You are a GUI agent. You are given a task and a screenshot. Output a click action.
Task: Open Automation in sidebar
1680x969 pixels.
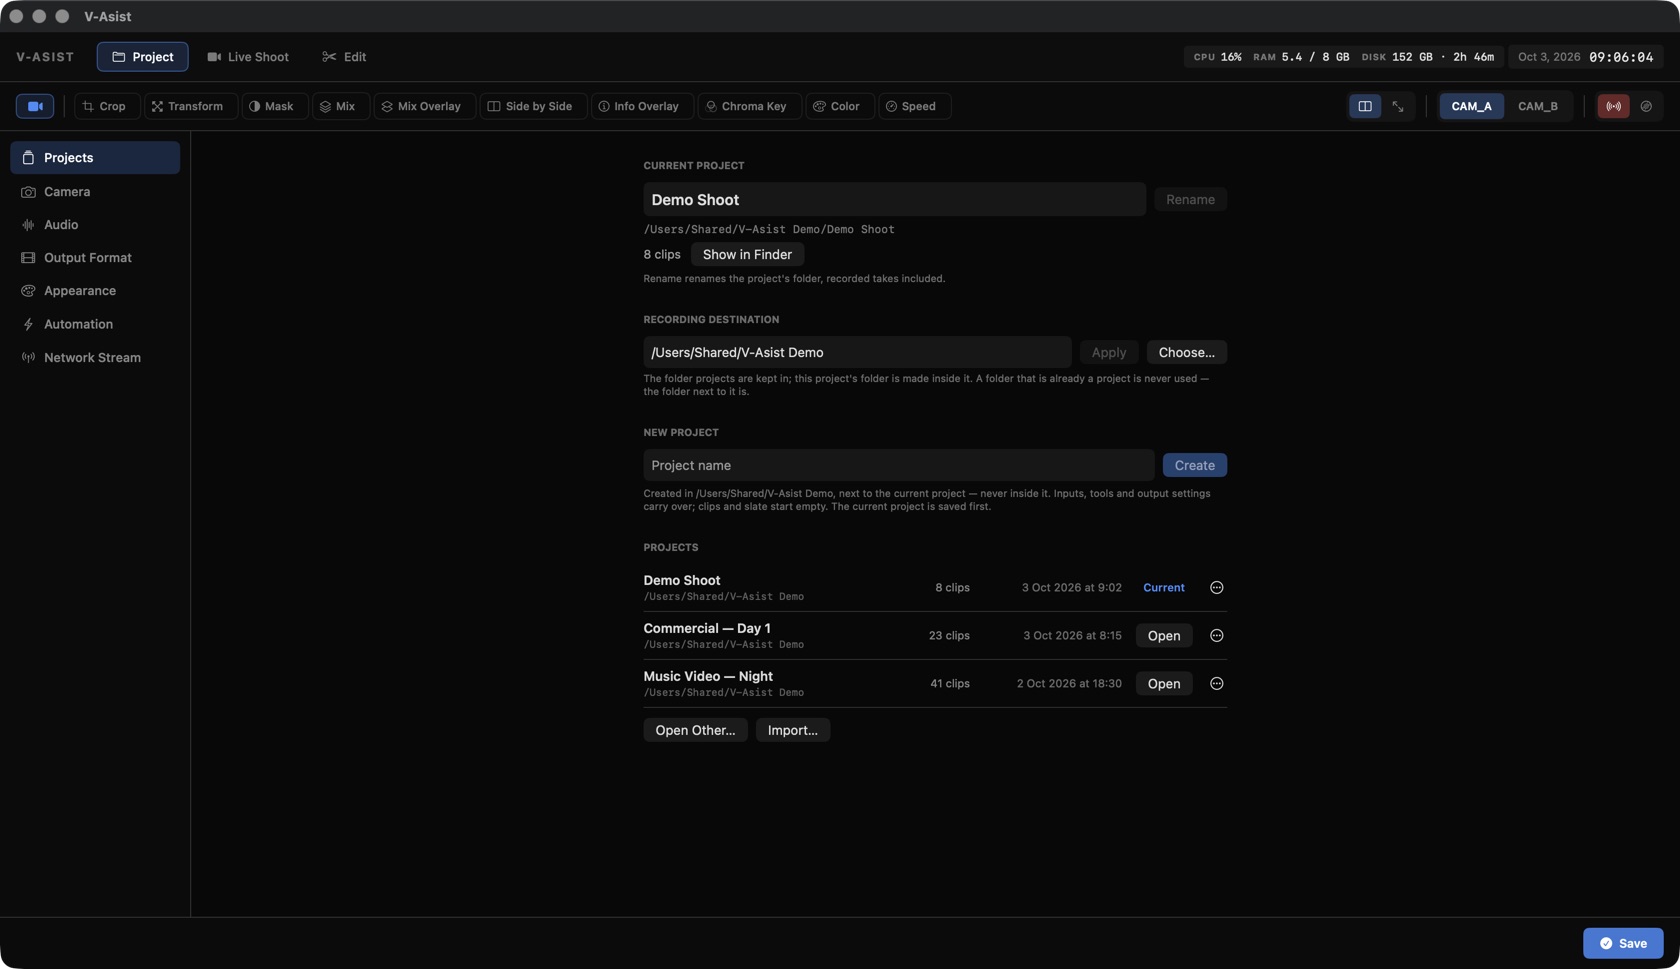95,324
